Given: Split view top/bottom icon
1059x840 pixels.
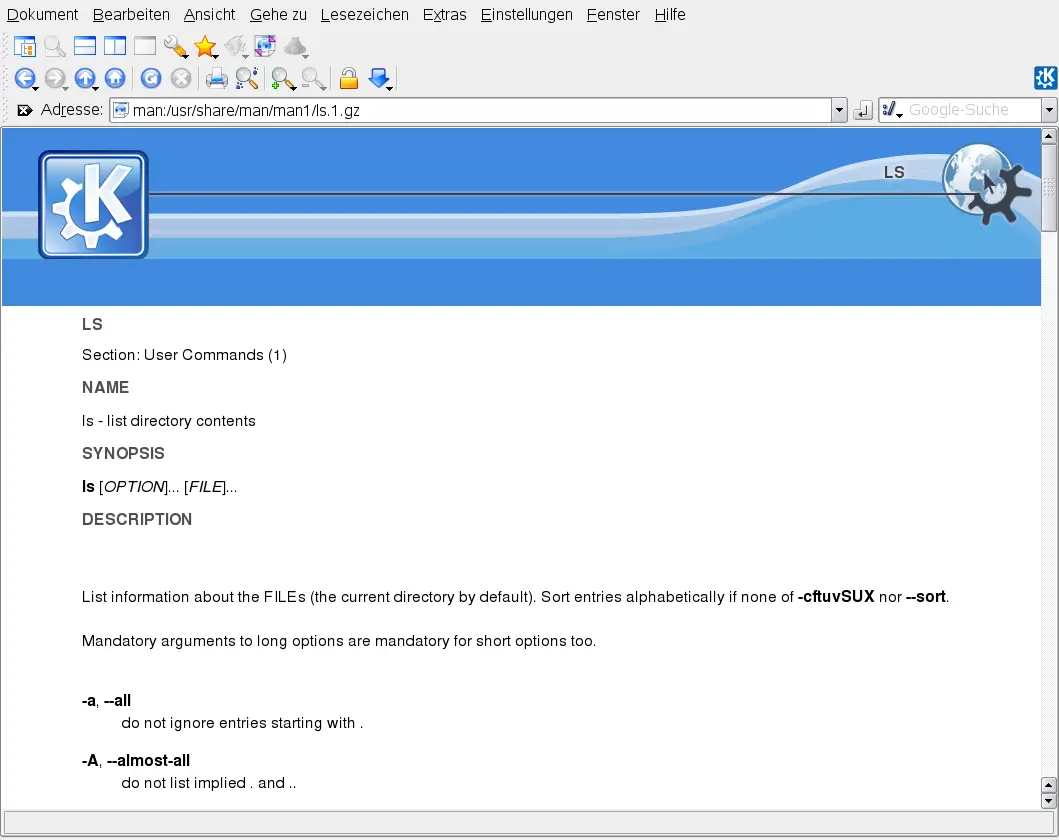Looking at the screenshot, I should coord(85,46).
